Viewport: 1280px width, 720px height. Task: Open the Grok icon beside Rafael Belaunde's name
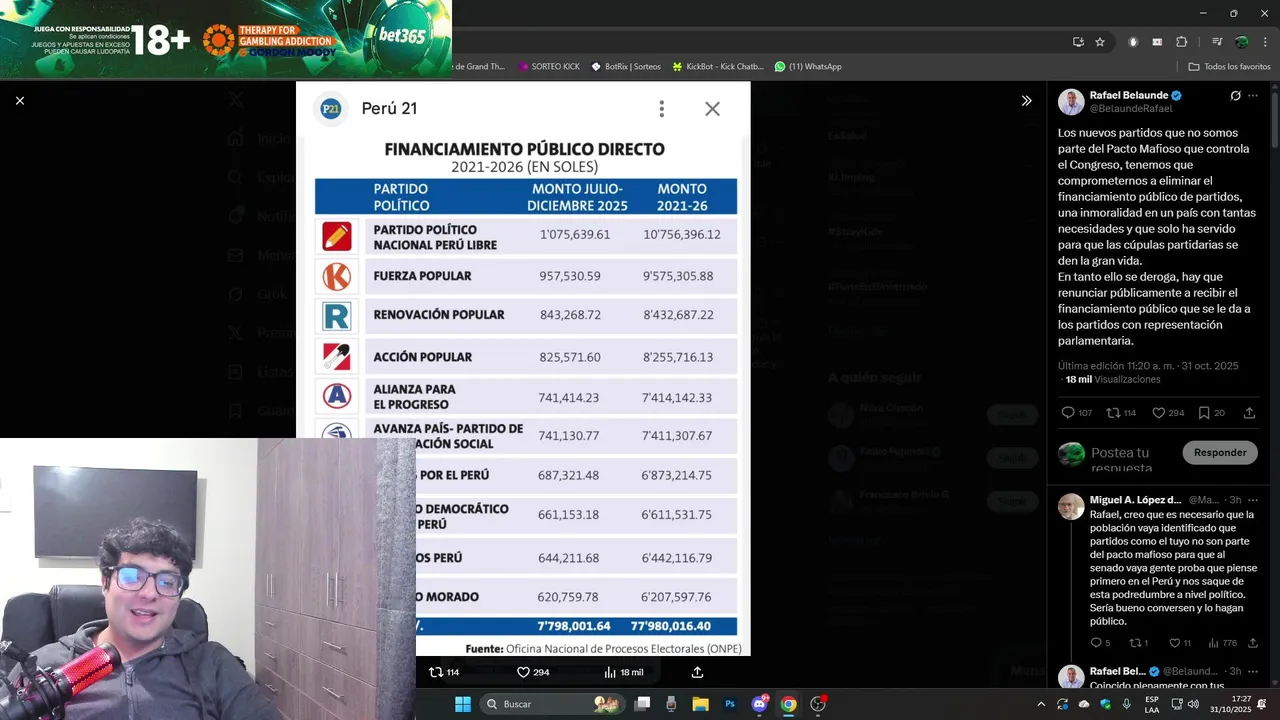1235,96
